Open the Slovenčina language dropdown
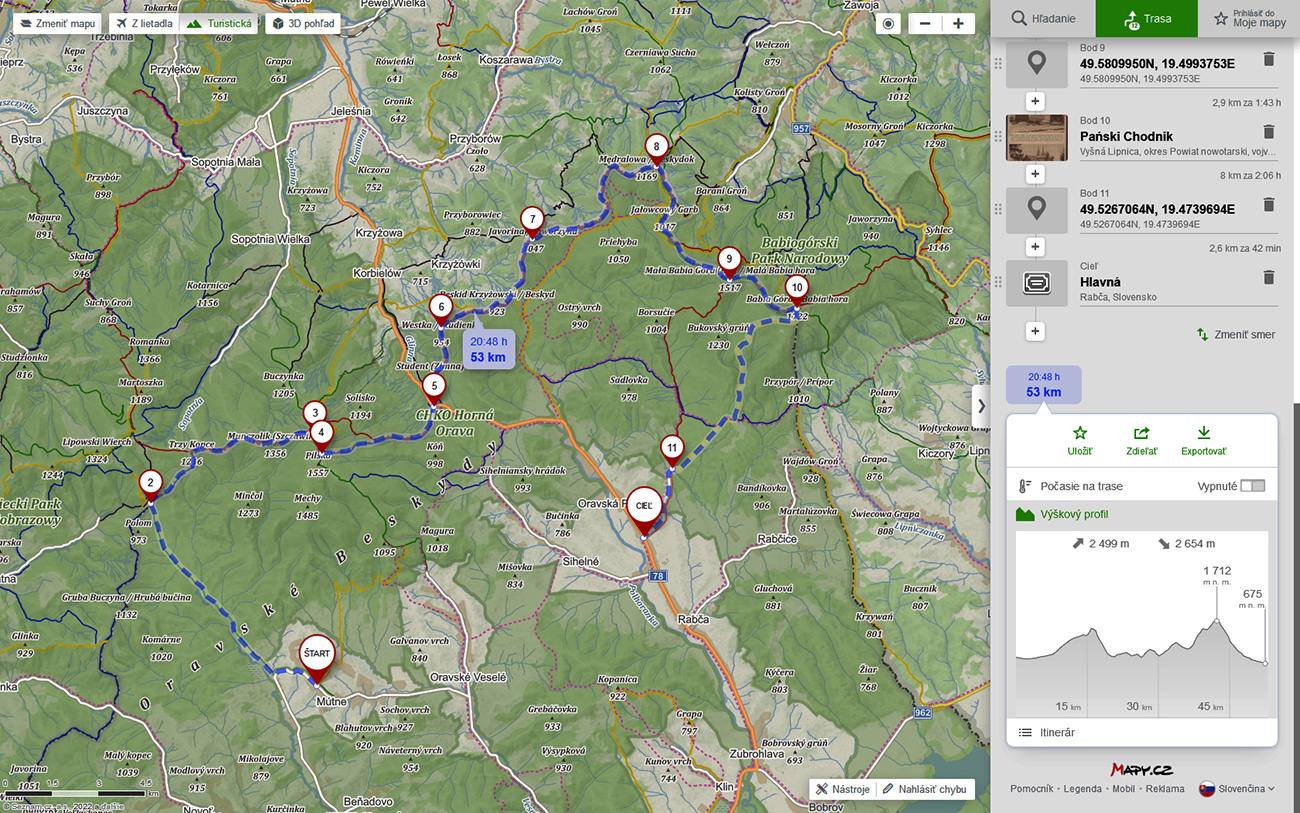The width and height of the screenshot is (1300, 813). [1237, 788]
